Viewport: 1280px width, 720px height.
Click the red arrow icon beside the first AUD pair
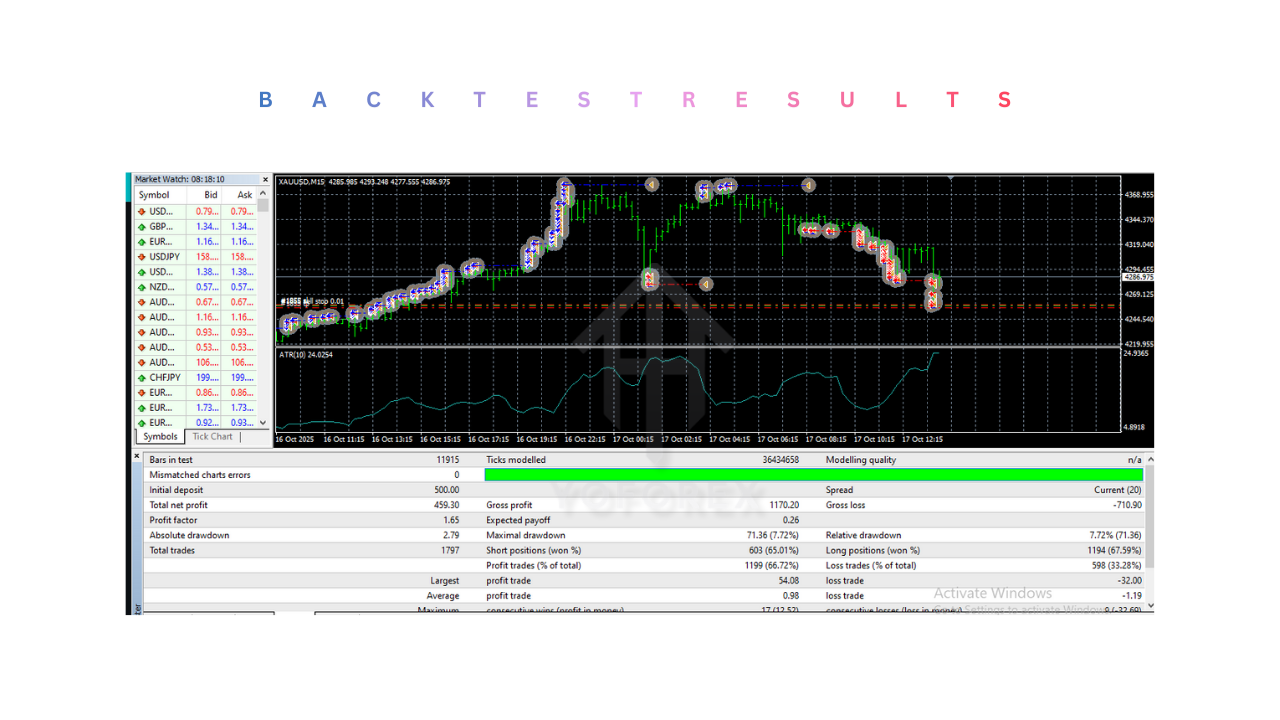click(143, 302)
